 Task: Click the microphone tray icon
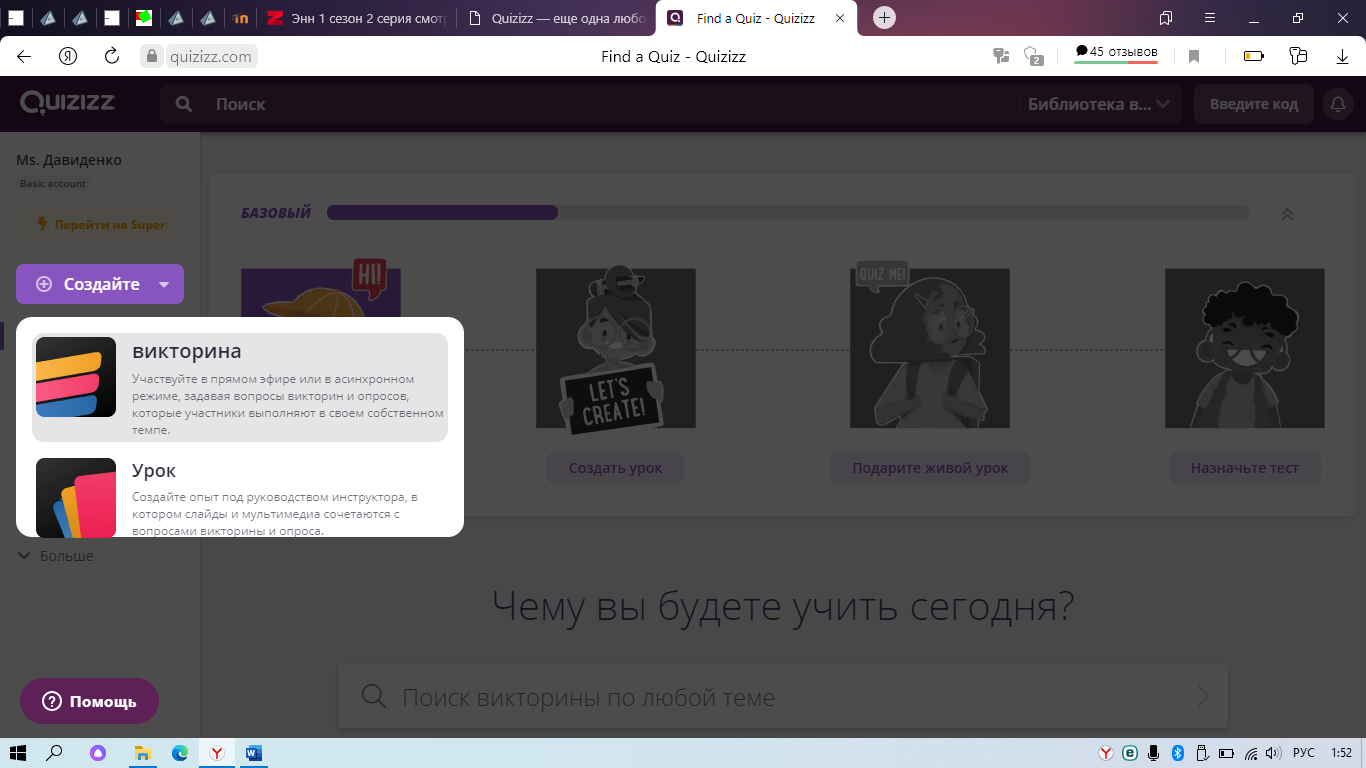1154,753
